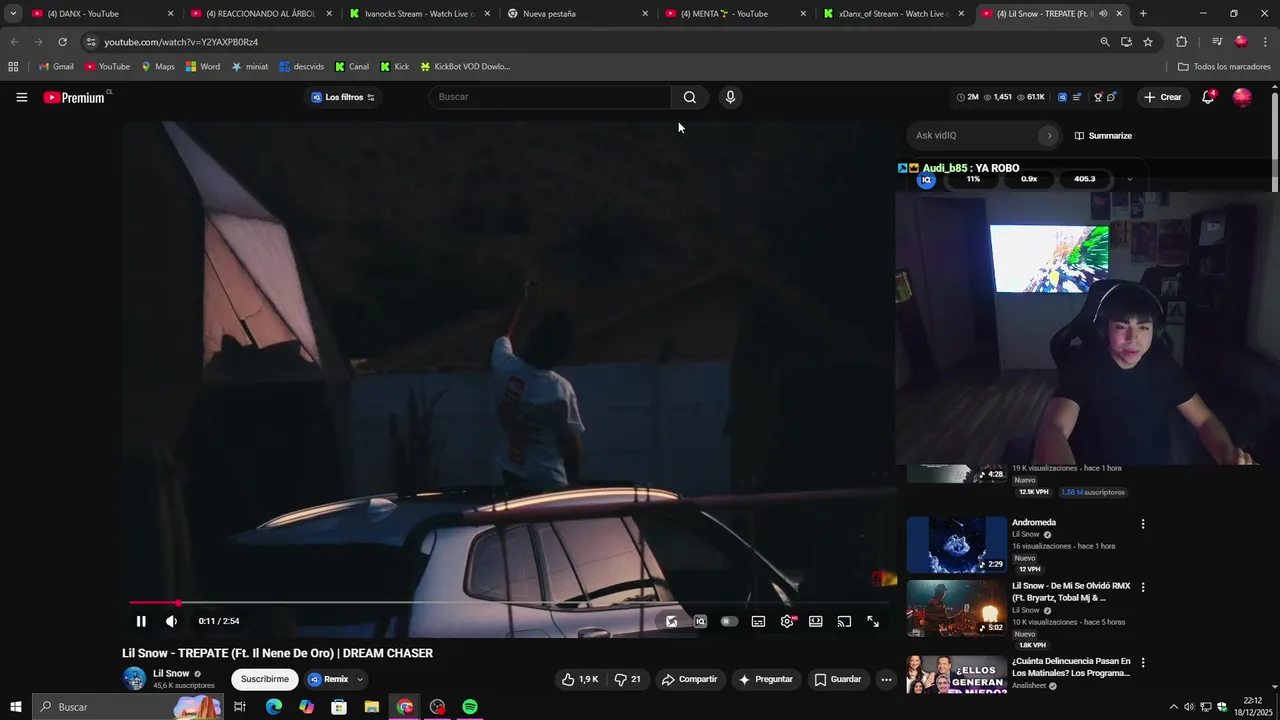
Task: Open the tab search dropdown arrow
Action: click(13, 14)
